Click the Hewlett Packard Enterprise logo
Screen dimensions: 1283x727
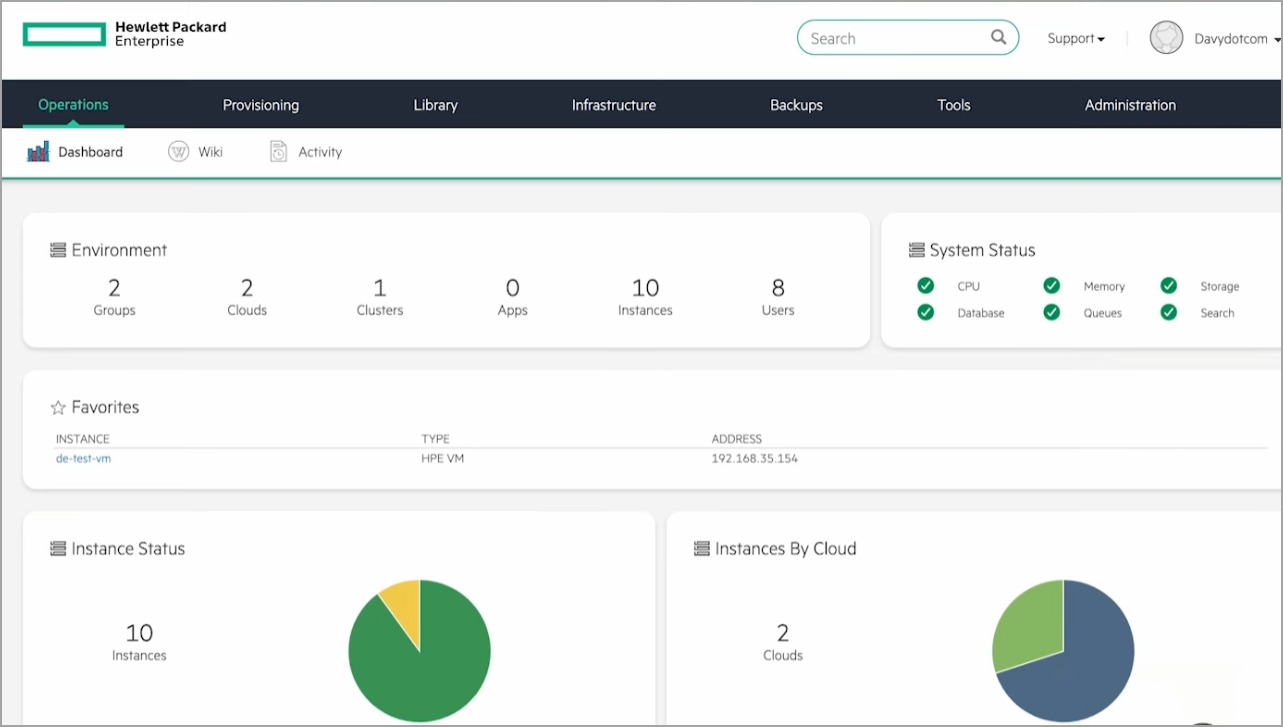coord(124,35)
